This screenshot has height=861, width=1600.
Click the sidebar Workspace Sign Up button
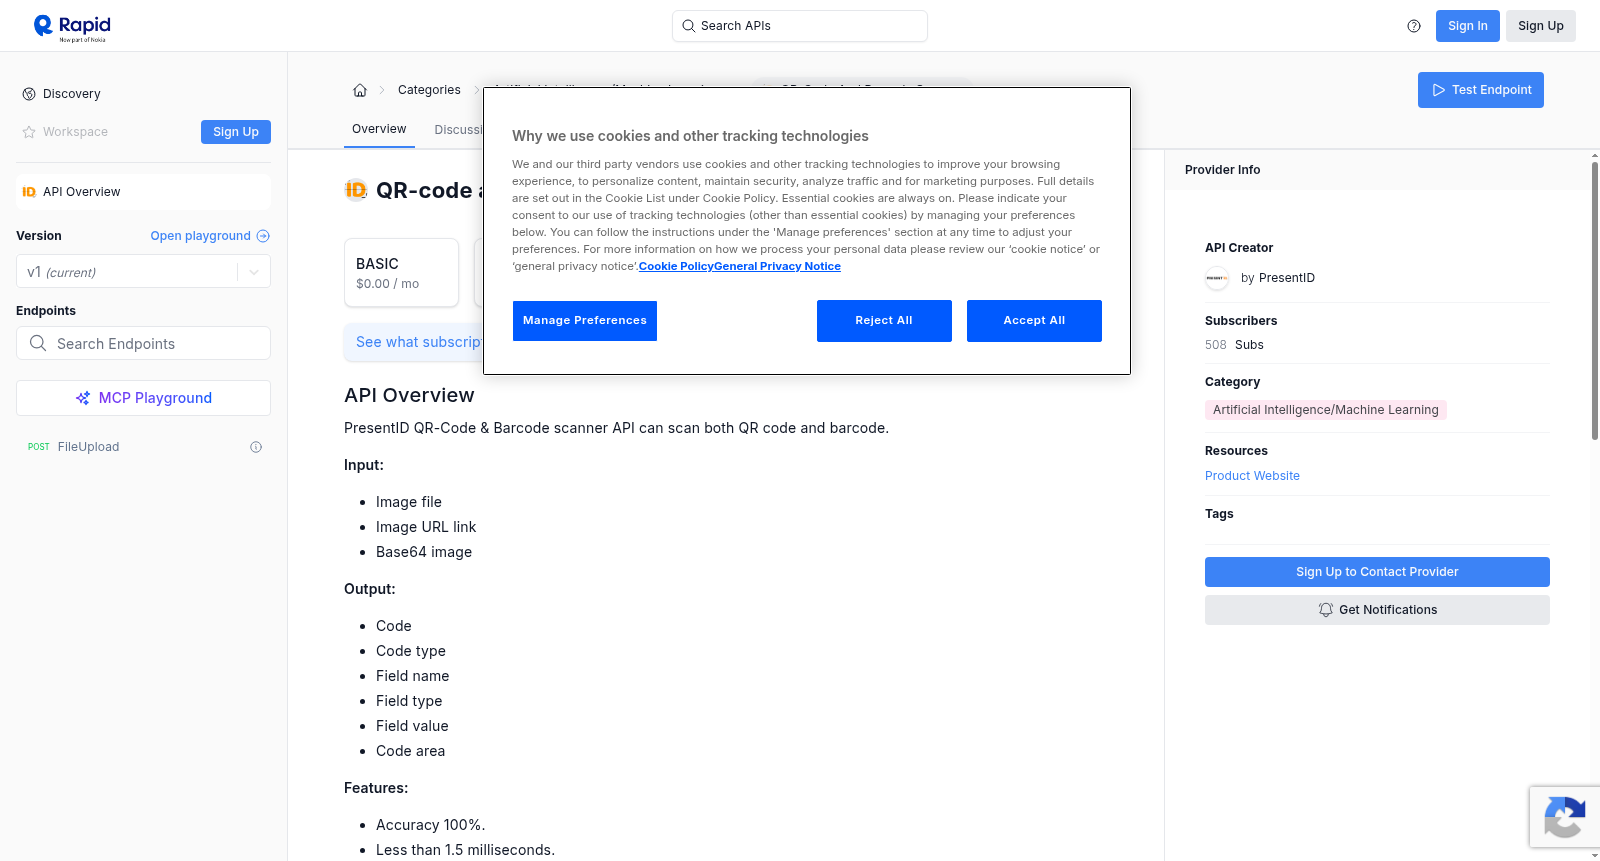(x=236, y=132)
